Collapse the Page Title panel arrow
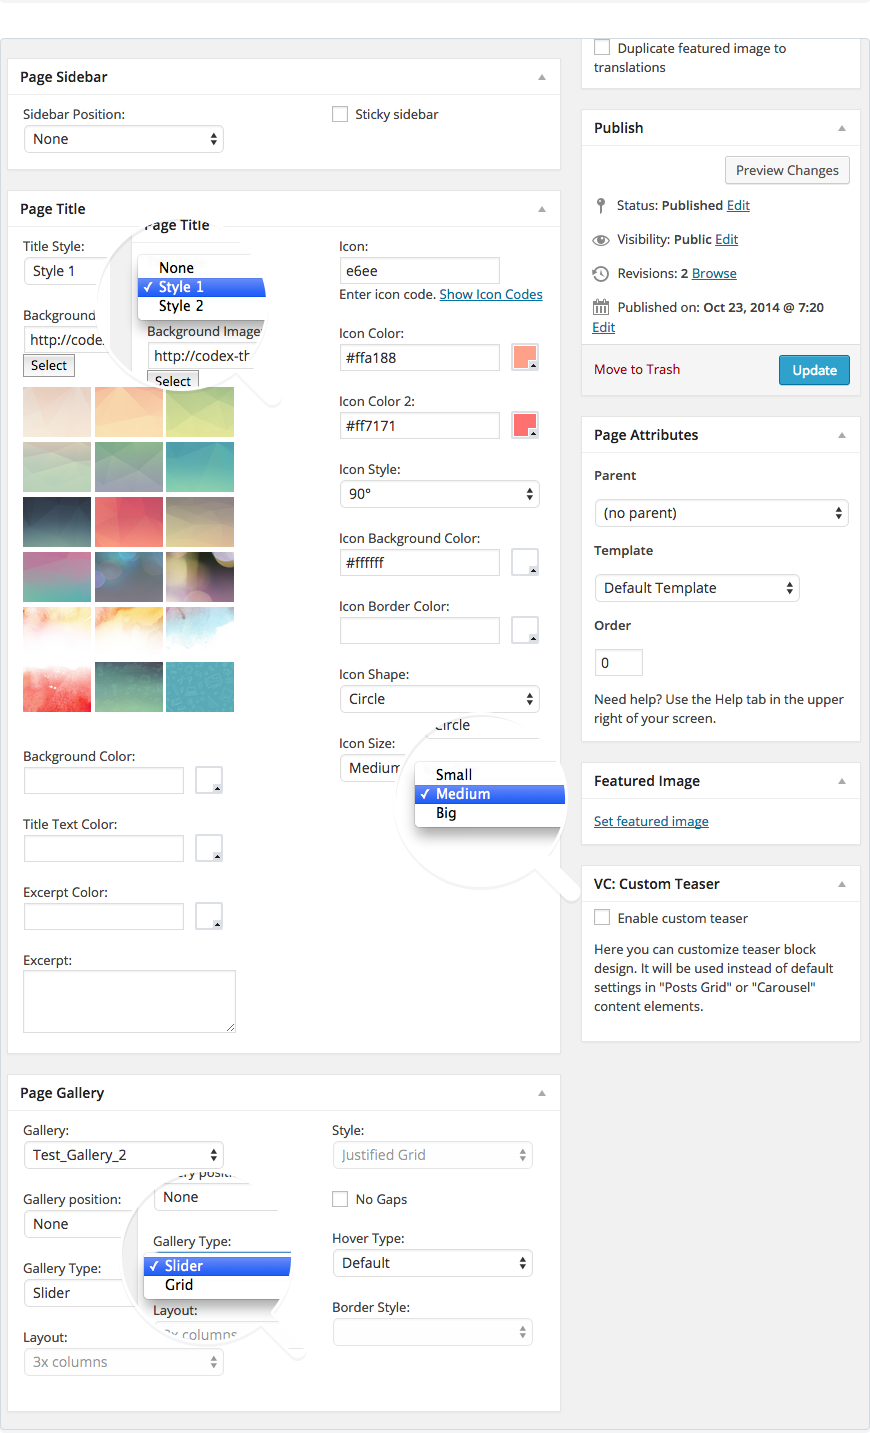This screenshot has width=870, height=1433. tap(542, 209)
